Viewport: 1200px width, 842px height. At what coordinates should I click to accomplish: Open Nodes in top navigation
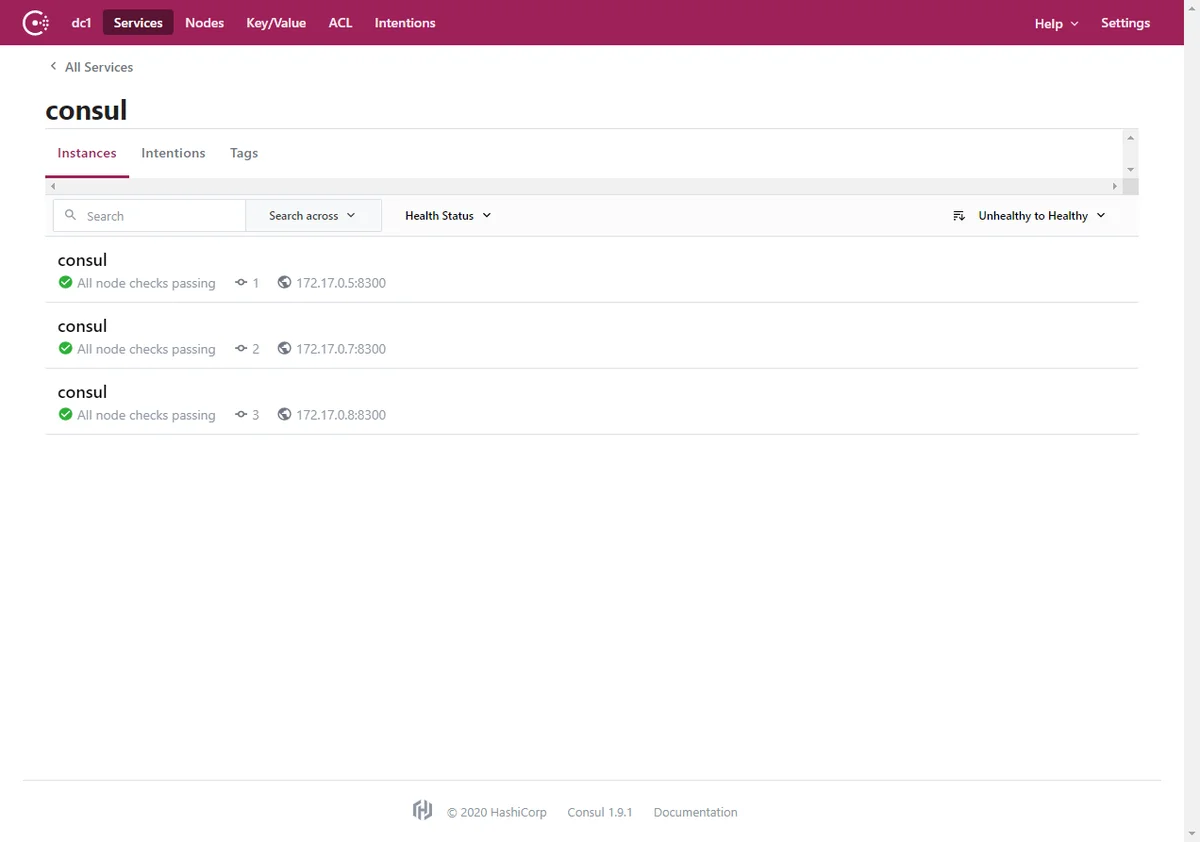tap(204, 23)
